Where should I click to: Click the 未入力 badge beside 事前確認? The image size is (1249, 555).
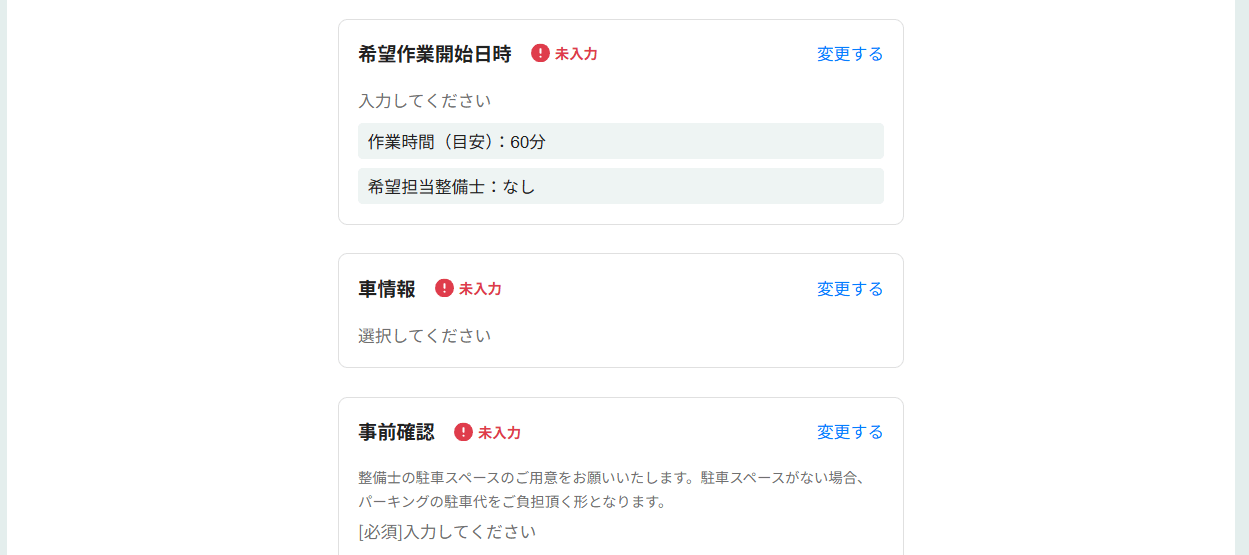coord(499,433)
